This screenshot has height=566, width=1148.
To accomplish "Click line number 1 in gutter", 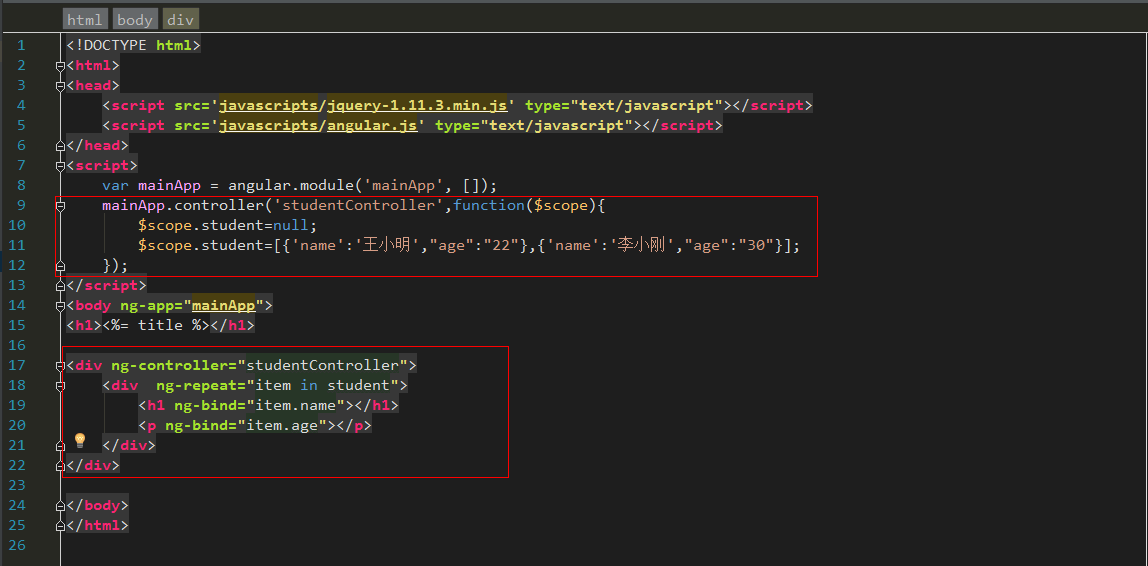I will (x=21, y=45).
